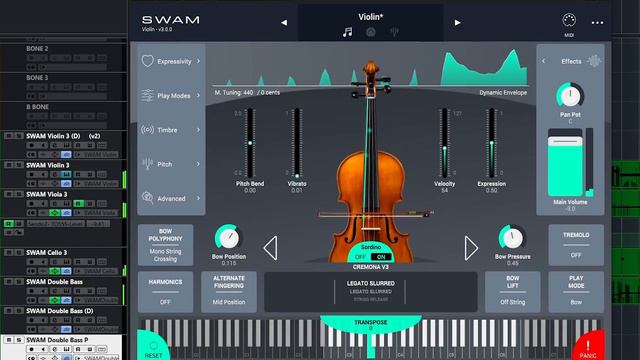Open the MIDI settings icon
The image size is (640, 360).
point(569,20)
